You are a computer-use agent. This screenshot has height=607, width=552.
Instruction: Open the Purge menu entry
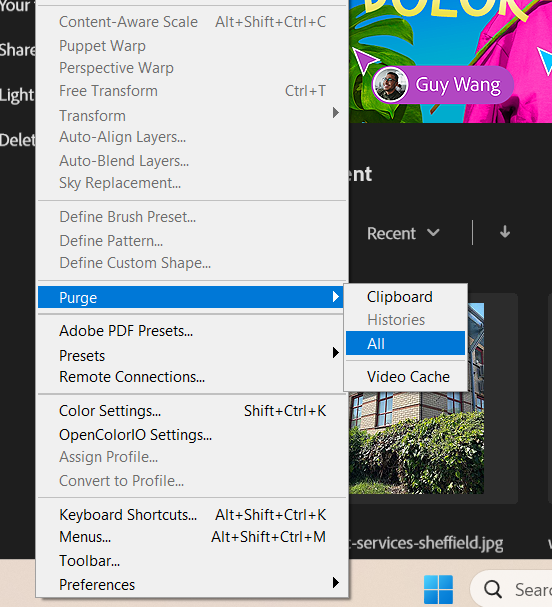[x=190, y=297]
